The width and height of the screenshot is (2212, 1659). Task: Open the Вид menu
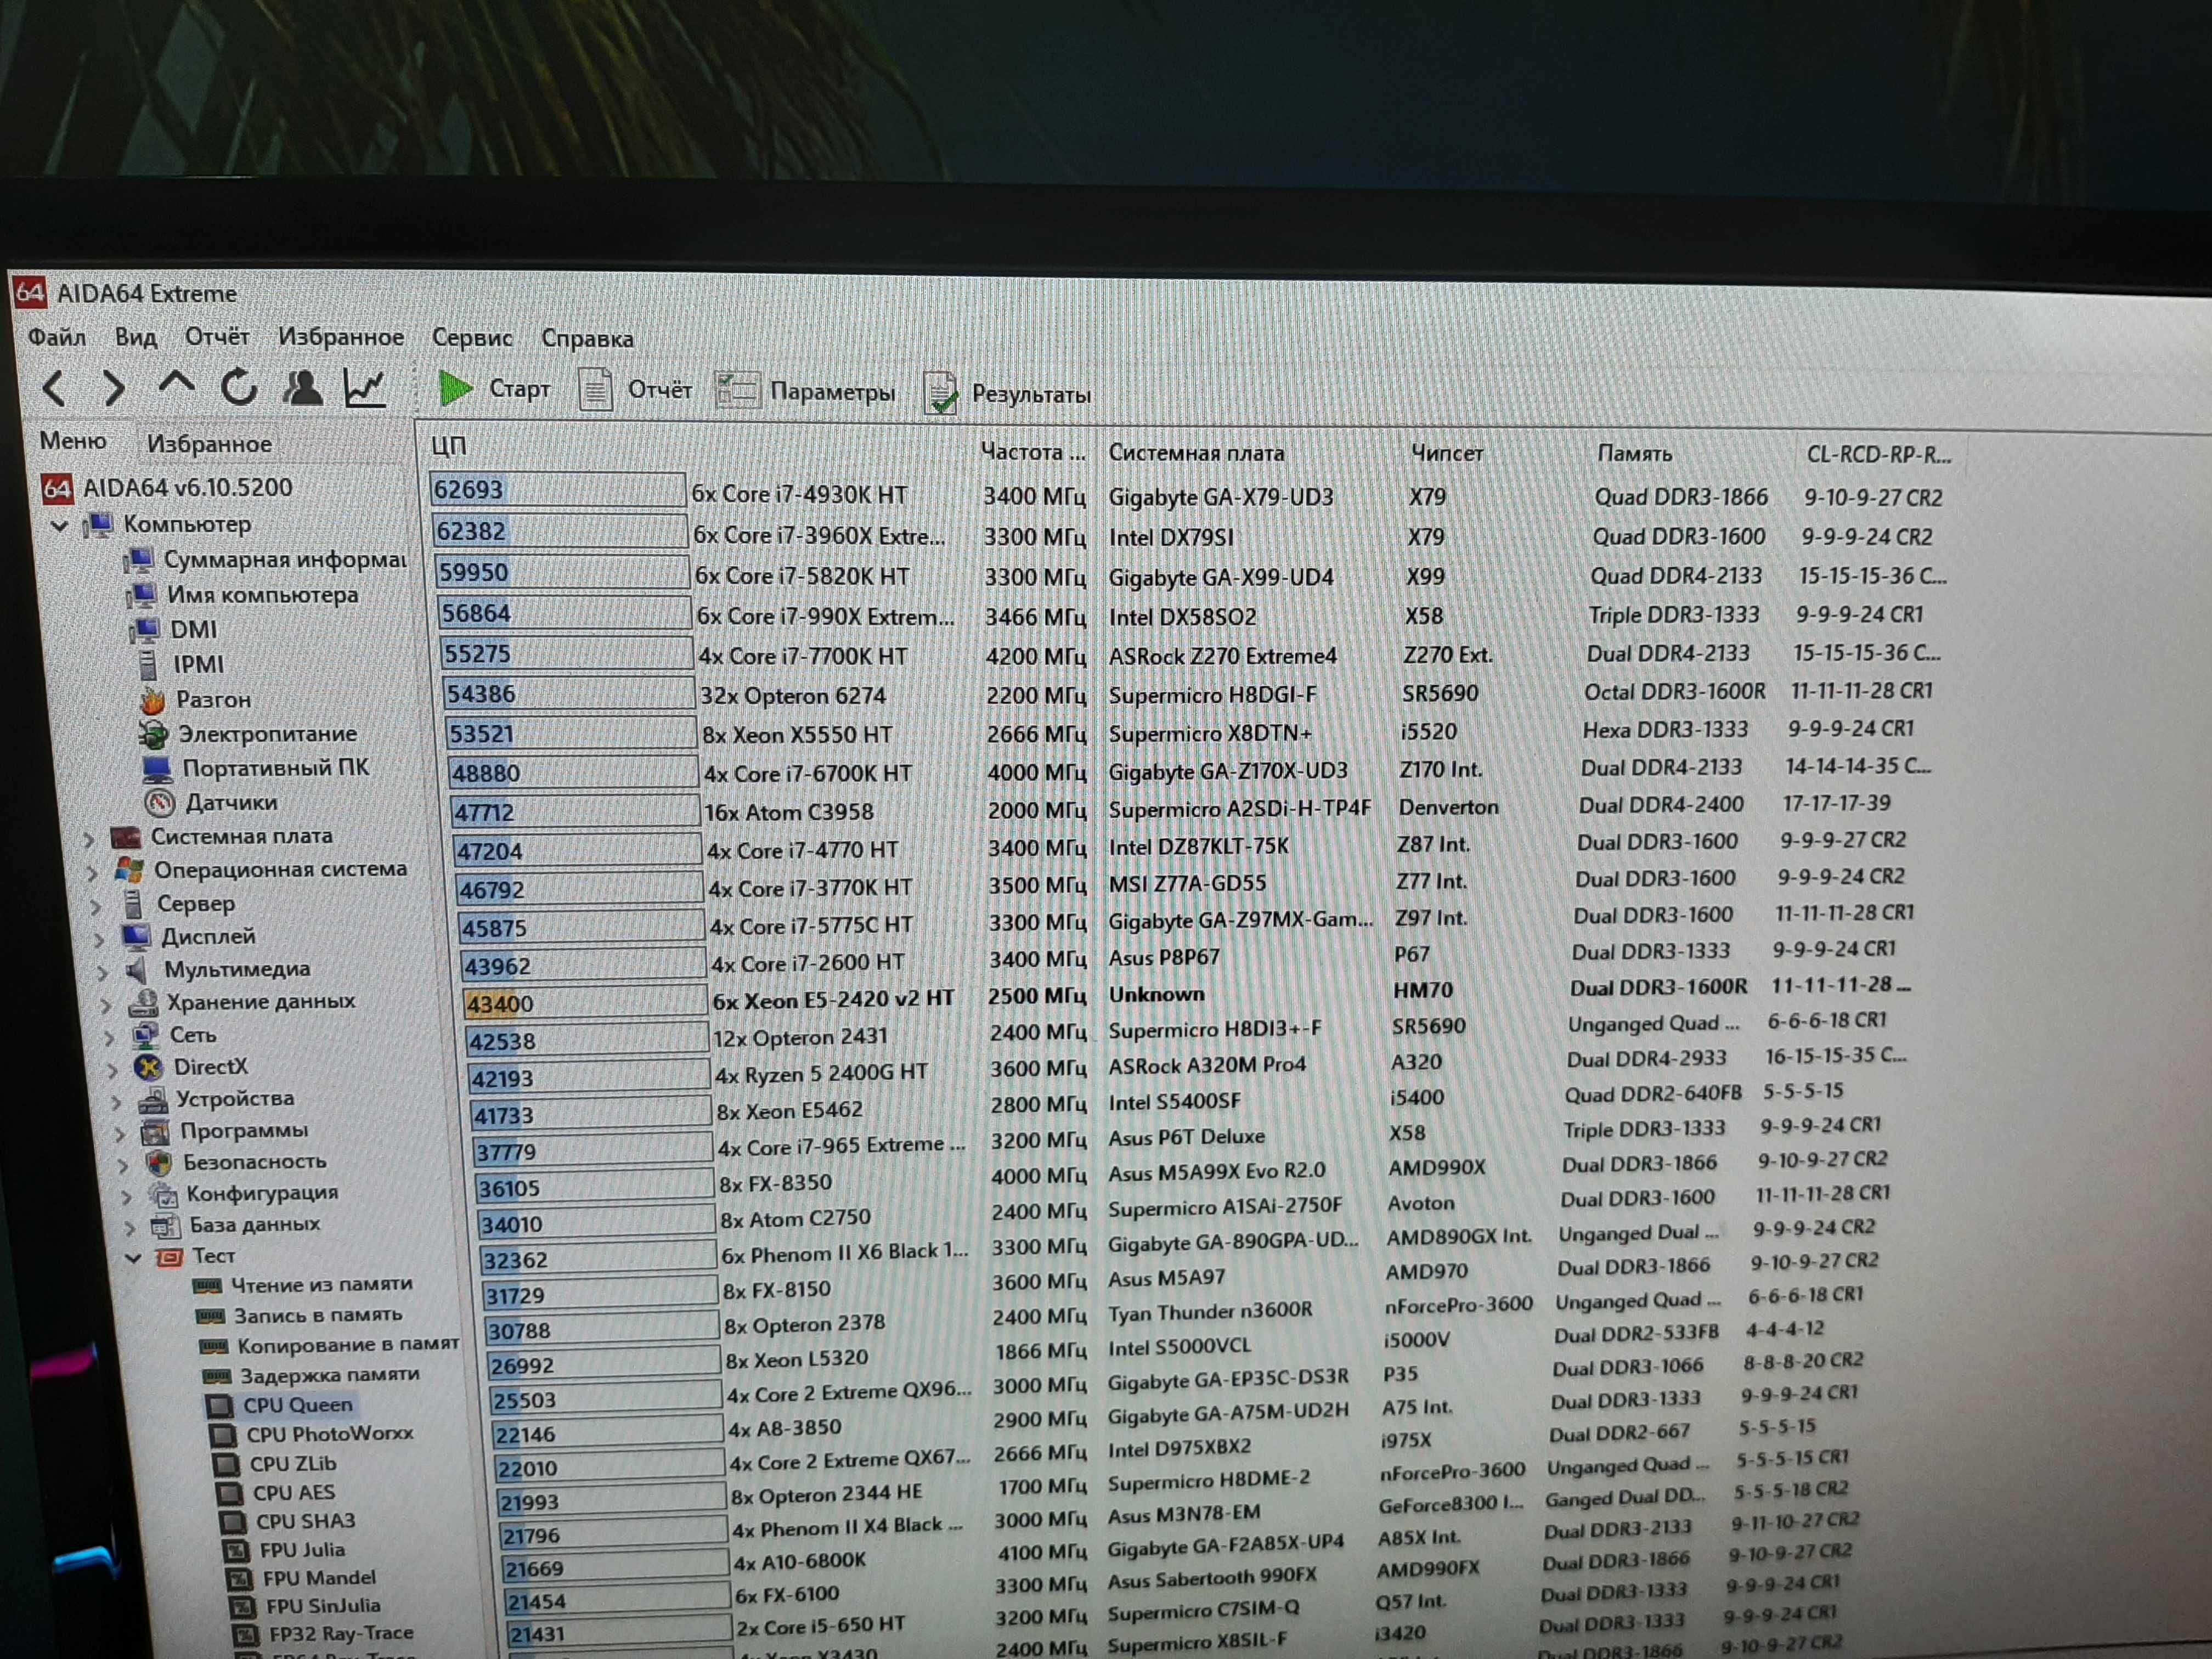(136, 337)
